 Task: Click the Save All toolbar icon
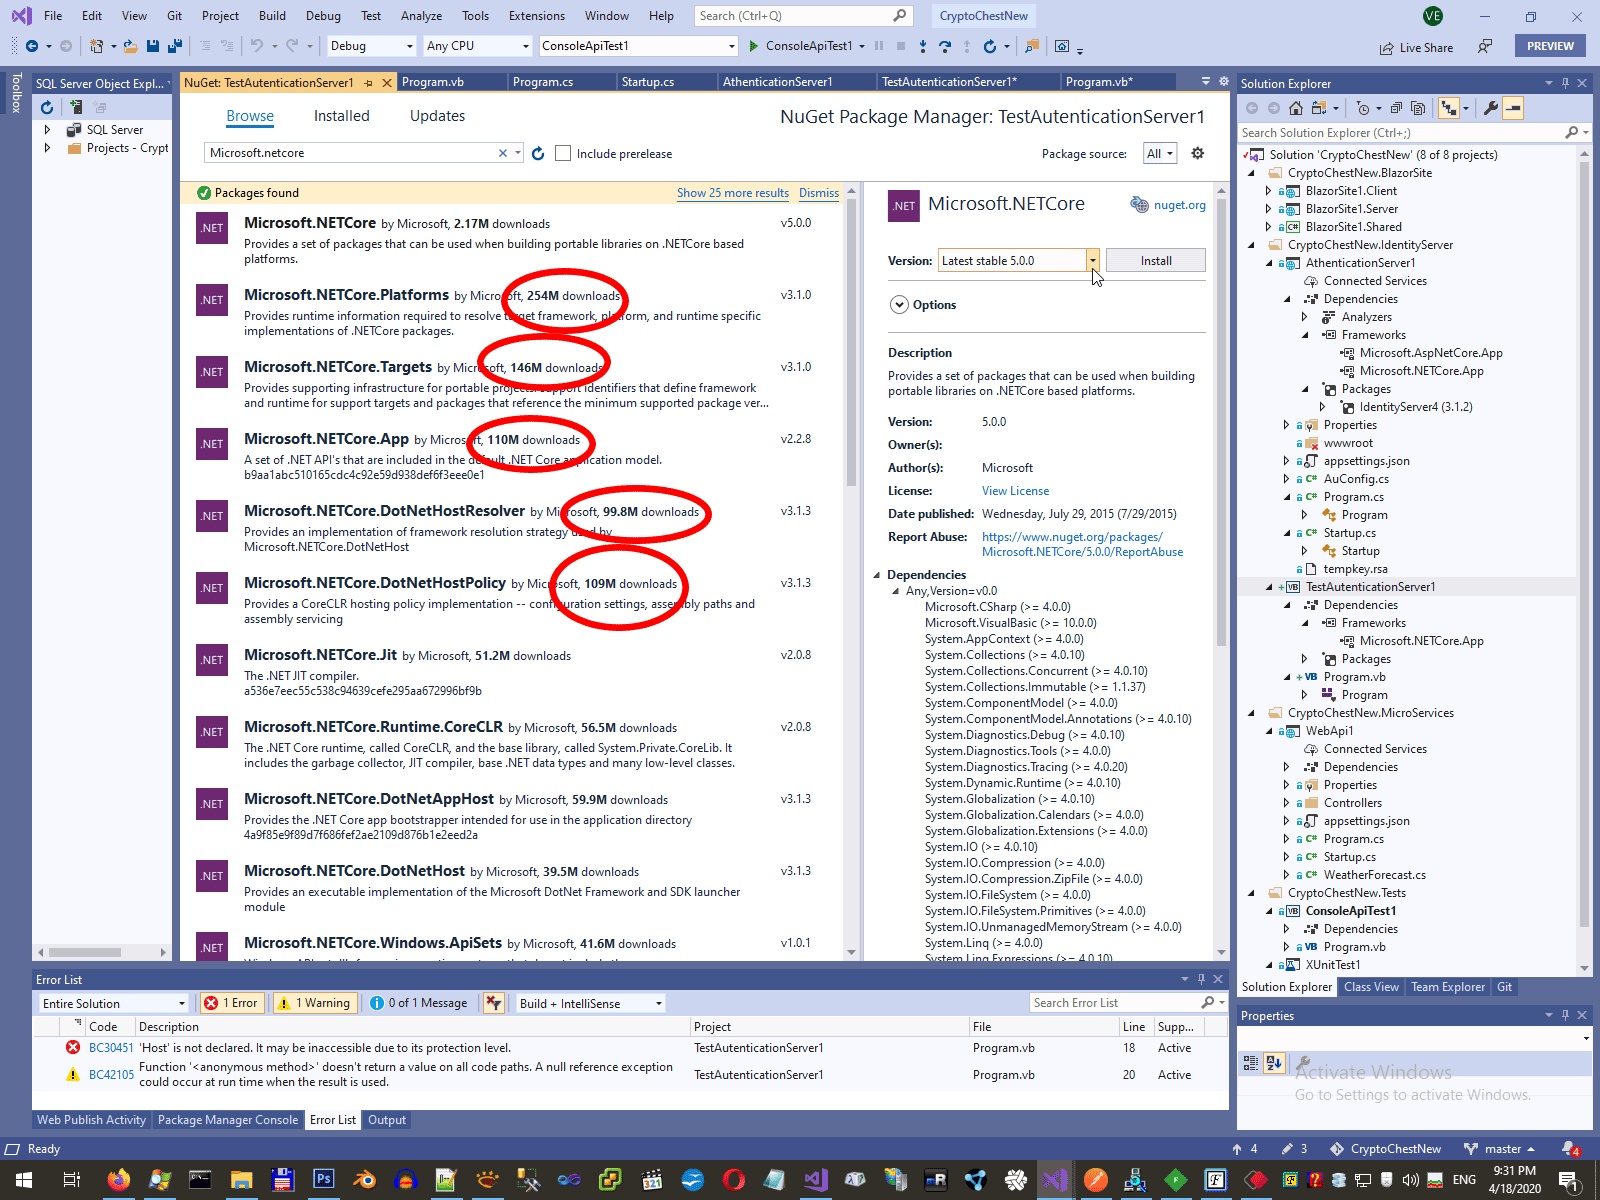(x=175, y=46)
